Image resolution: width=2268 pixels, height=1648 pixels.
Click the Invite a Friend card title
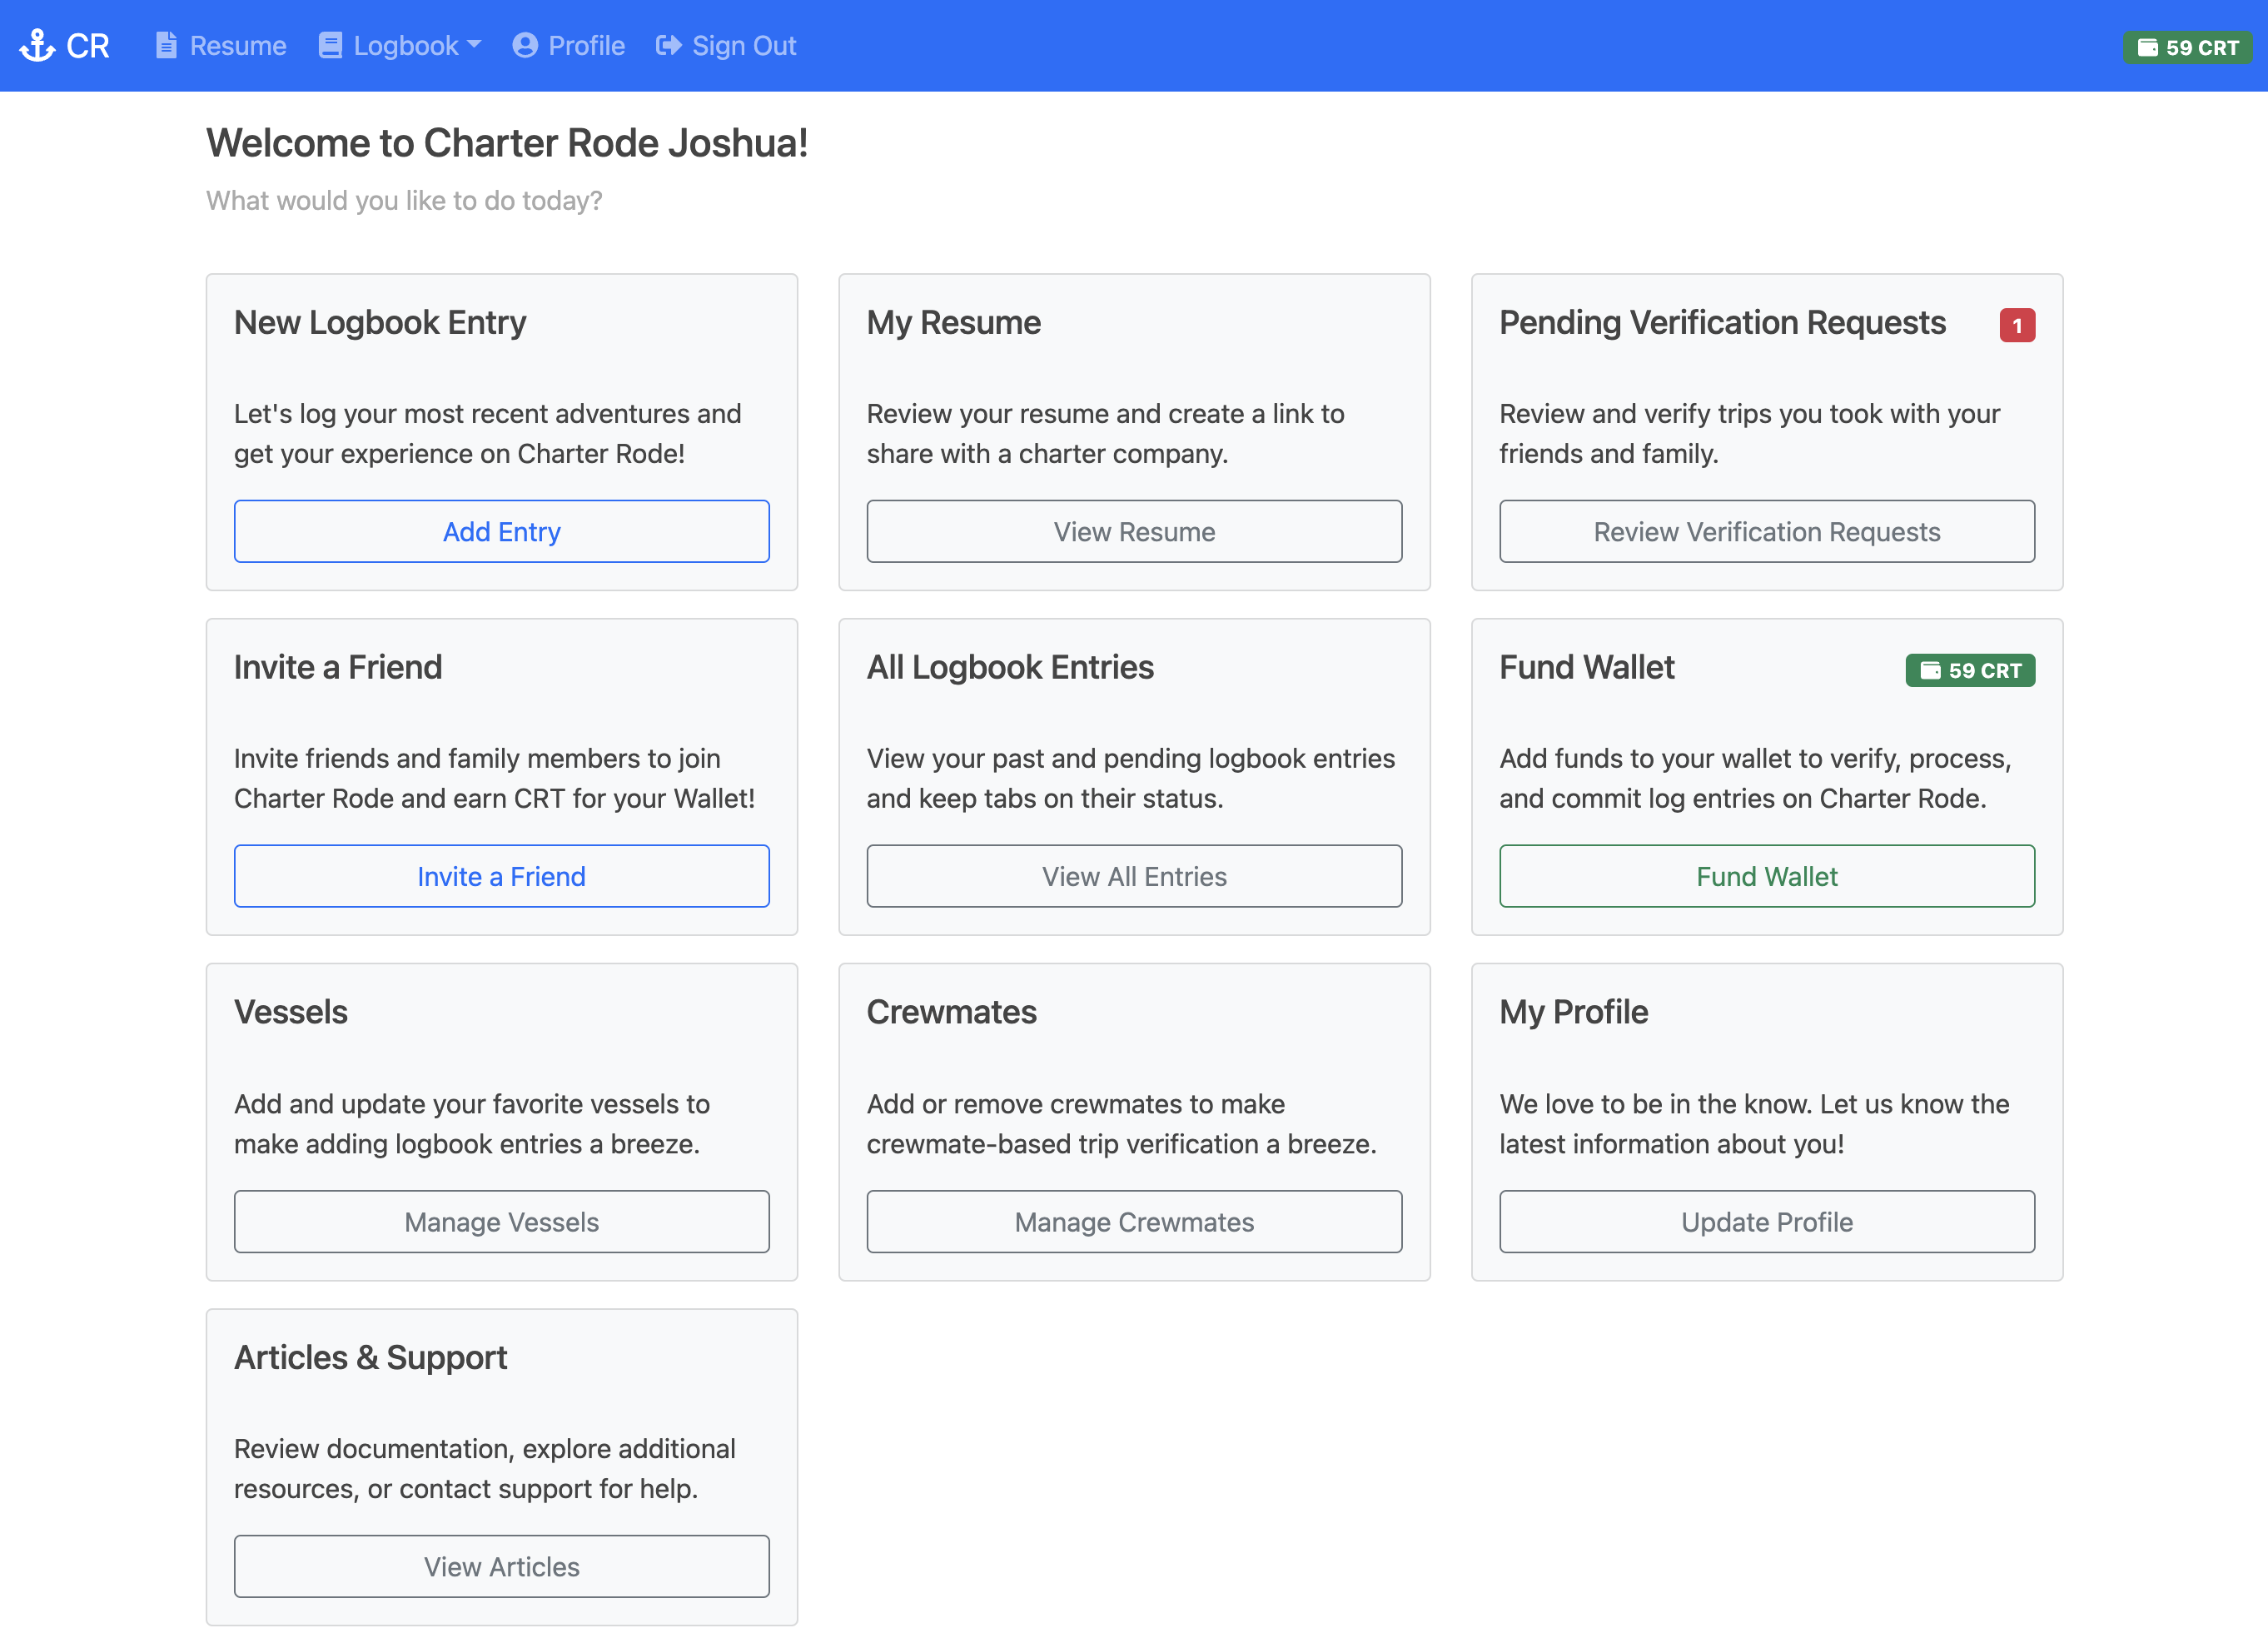pos(338,667)
